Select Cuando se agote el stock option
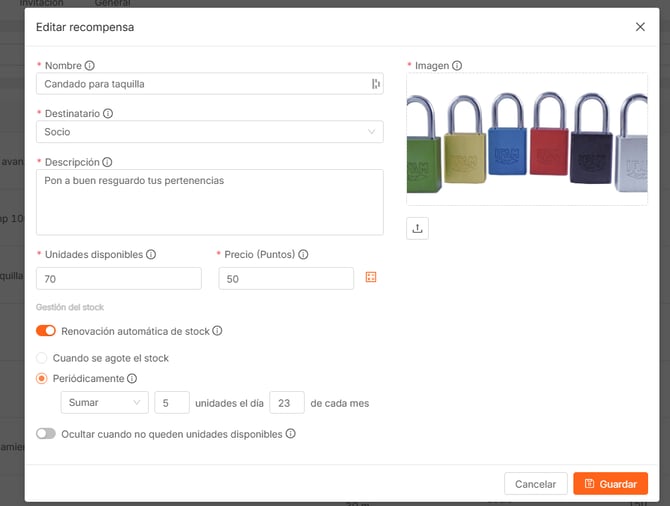This screenshot has width=670, height=506. (x=42, y=358)
